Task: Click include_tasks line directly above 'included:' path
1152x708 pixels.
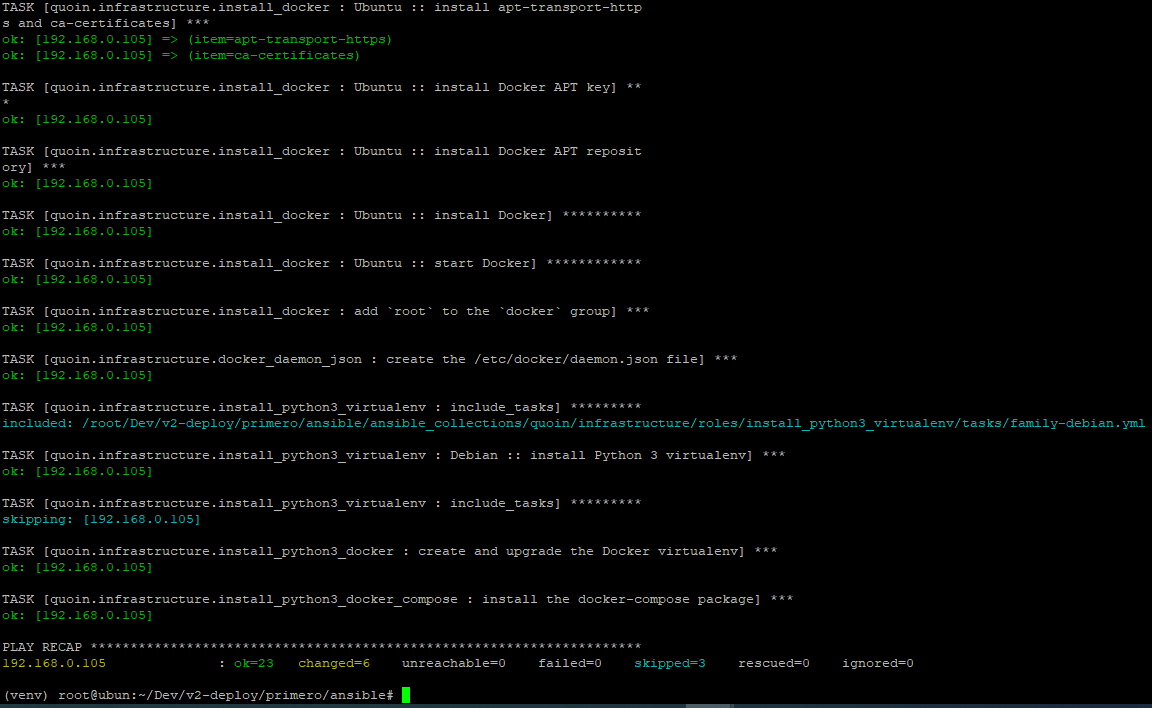Action: [x=321, y=408]
